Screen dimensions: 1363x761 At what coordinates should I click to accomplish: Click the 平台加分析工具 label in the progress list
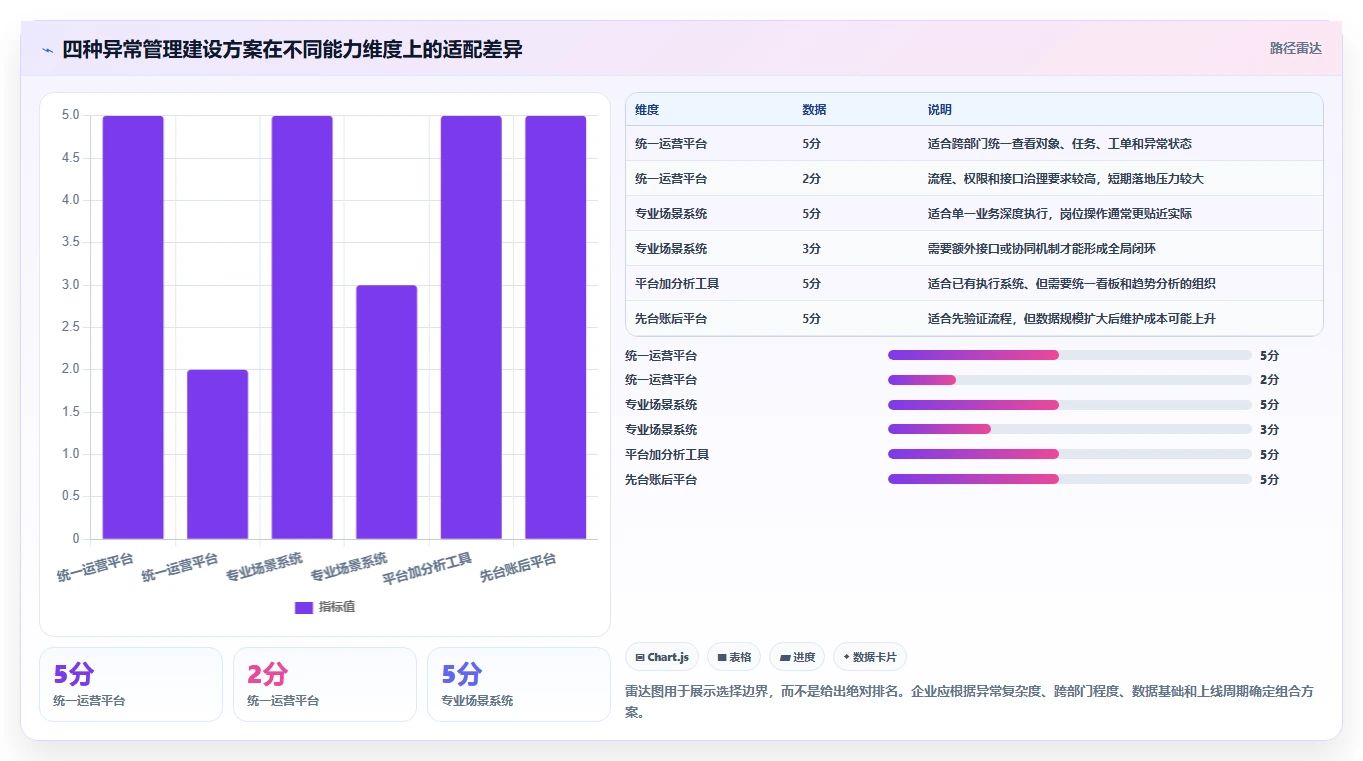(667, 455)
